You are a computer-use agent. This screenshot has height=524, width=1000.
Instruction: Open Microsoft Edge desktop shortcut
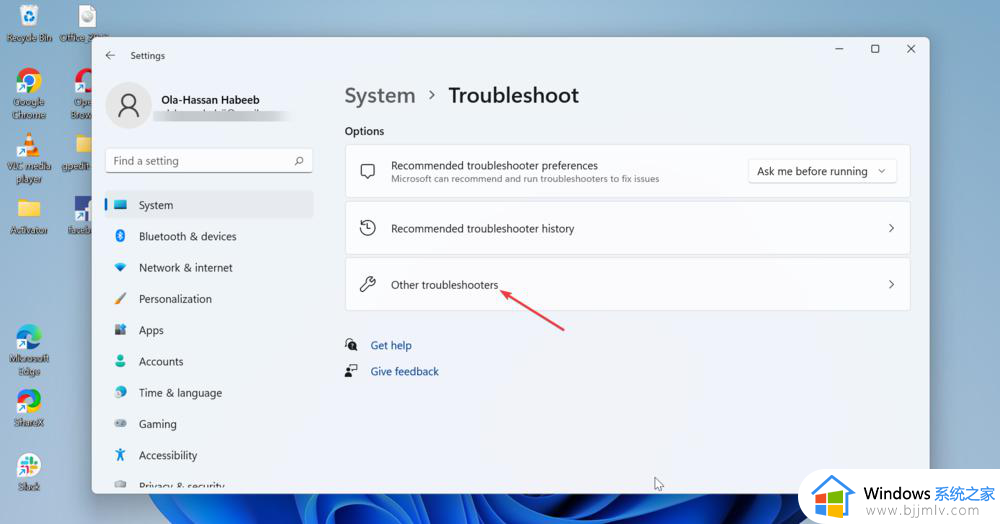coord(29,351)
